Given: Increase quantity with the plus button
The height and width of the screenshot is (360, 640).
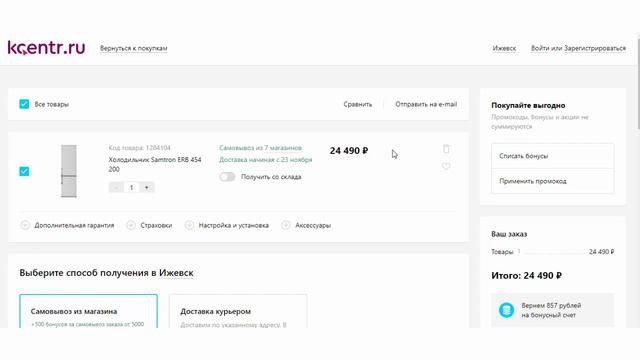Looking at the screenshot, I should (147, 187).
